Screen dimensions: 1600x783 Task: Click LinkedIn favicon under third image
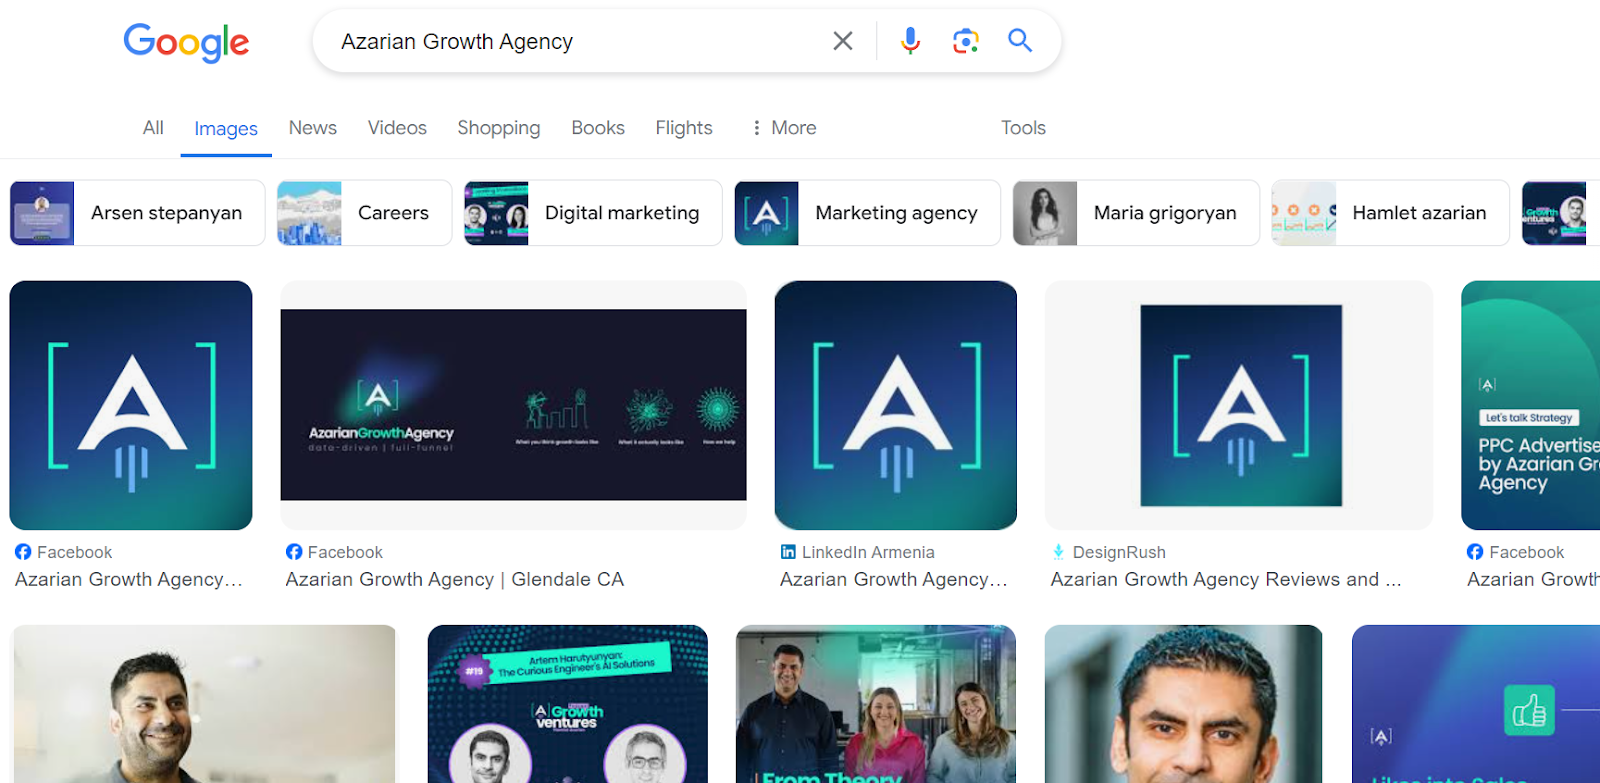pos(788,552)
